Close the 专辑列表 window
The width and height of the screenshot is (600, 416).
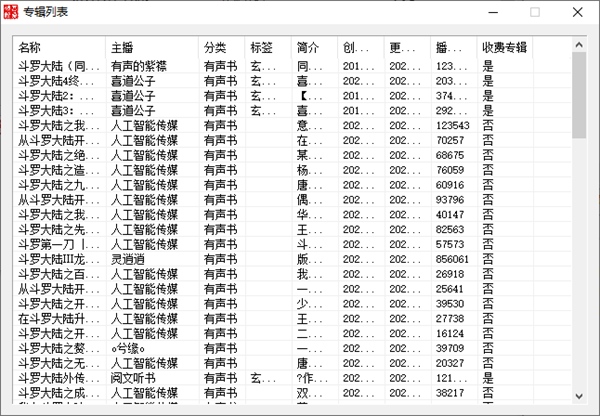click(x=579, y=13)
